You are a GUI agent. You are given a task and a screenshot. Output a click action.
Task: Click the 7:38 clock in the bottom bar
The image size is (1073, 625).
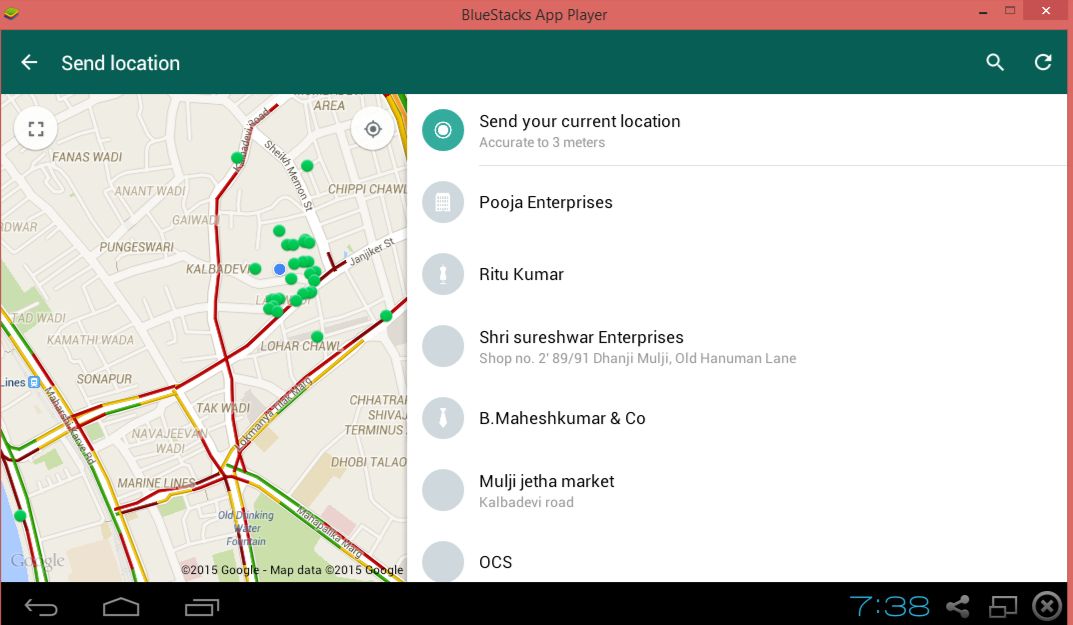[x=890, y=607]
